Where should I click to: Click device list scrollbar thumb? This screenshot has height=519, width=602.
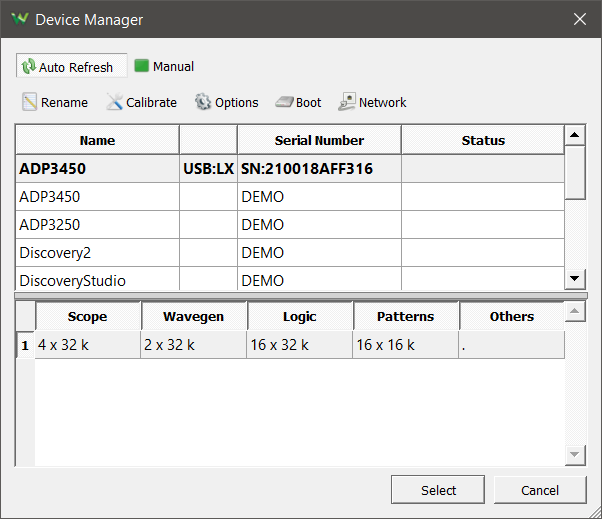pyautogui.click(x=575, y=172)
